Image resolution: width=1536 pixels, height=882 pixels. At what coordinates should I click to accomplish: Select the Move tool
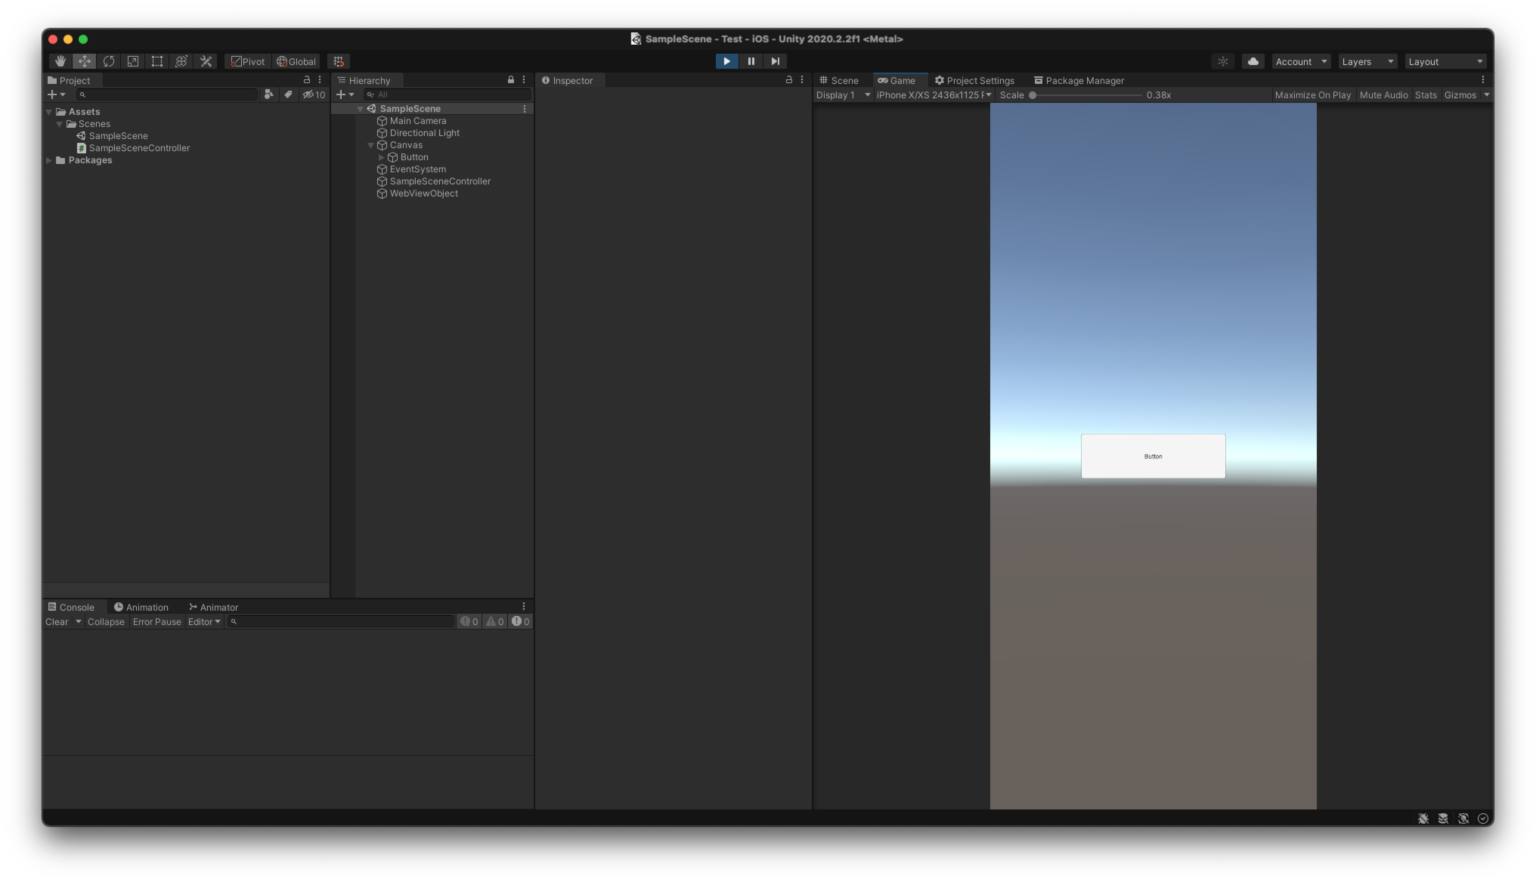83,61
